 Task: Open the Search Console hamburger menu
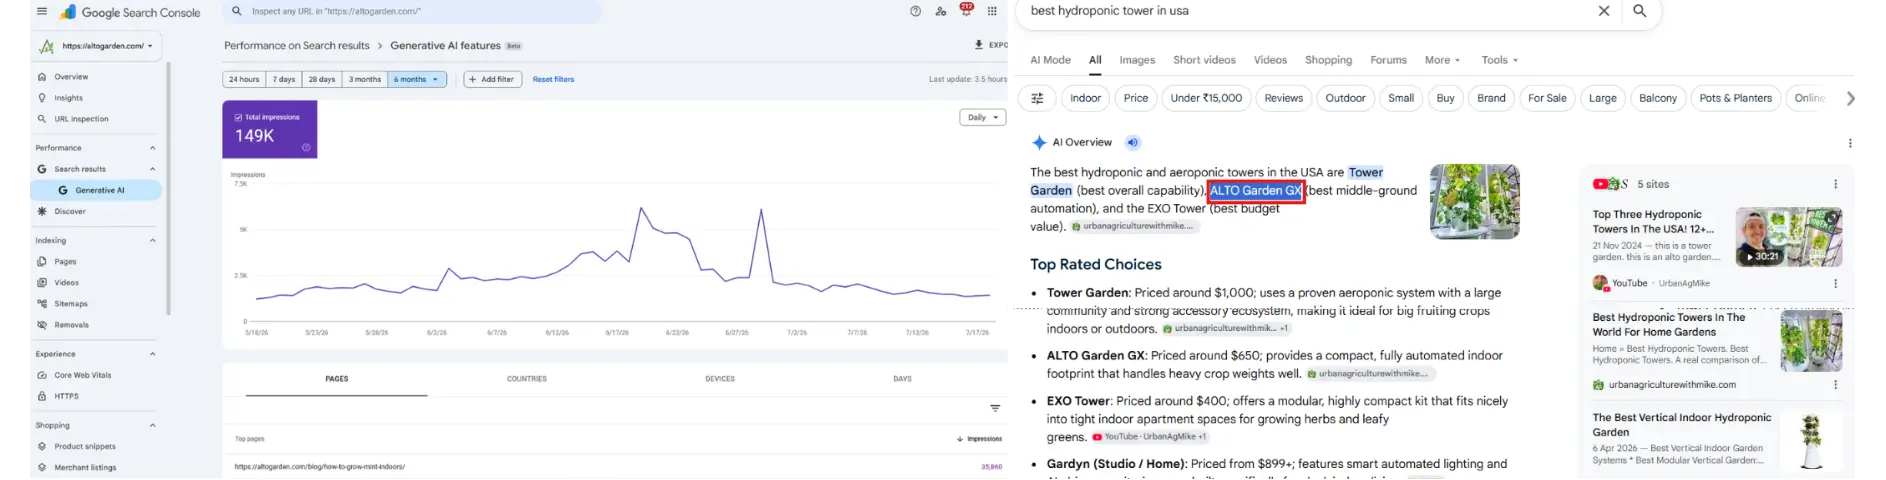41,12
